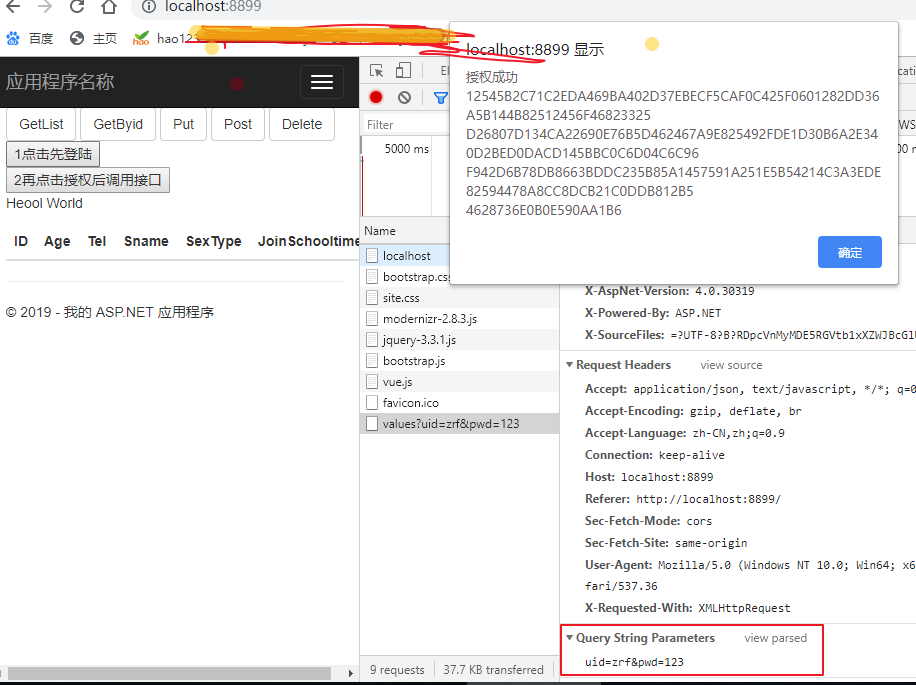Screen dimensions: 916x685
Task: Click the scrollbar right arrow
Action: click(351, 673)
